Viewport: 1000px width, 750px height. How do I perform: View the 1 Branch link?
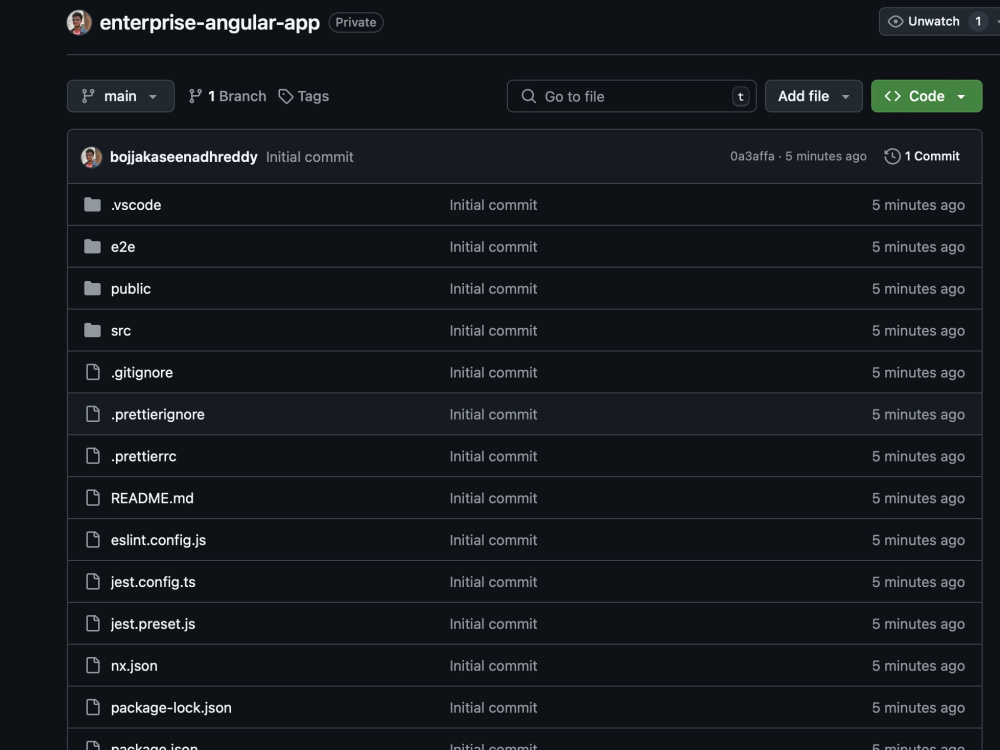tap(228, 96)
